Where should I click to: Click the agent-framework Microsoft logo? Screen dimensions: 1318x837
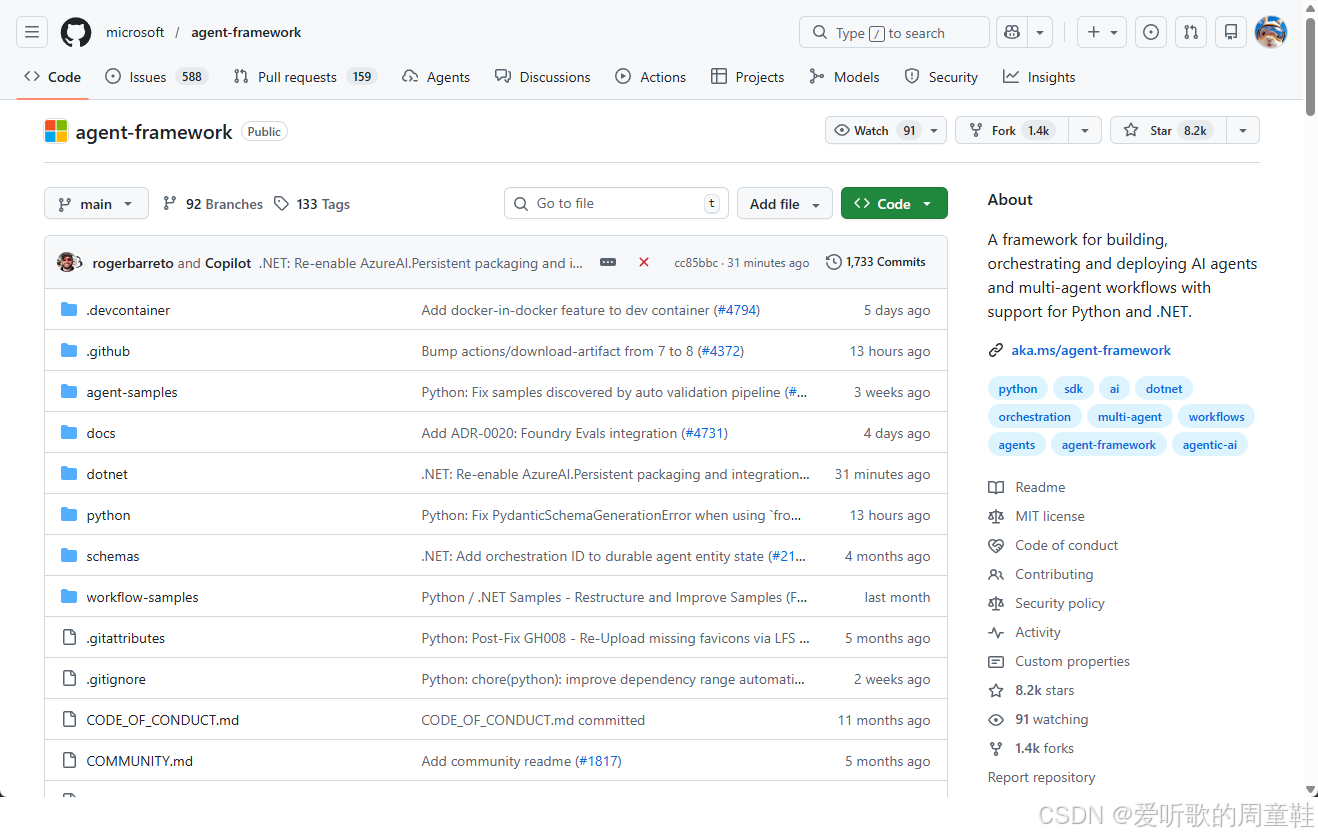(x=56, y=131)
